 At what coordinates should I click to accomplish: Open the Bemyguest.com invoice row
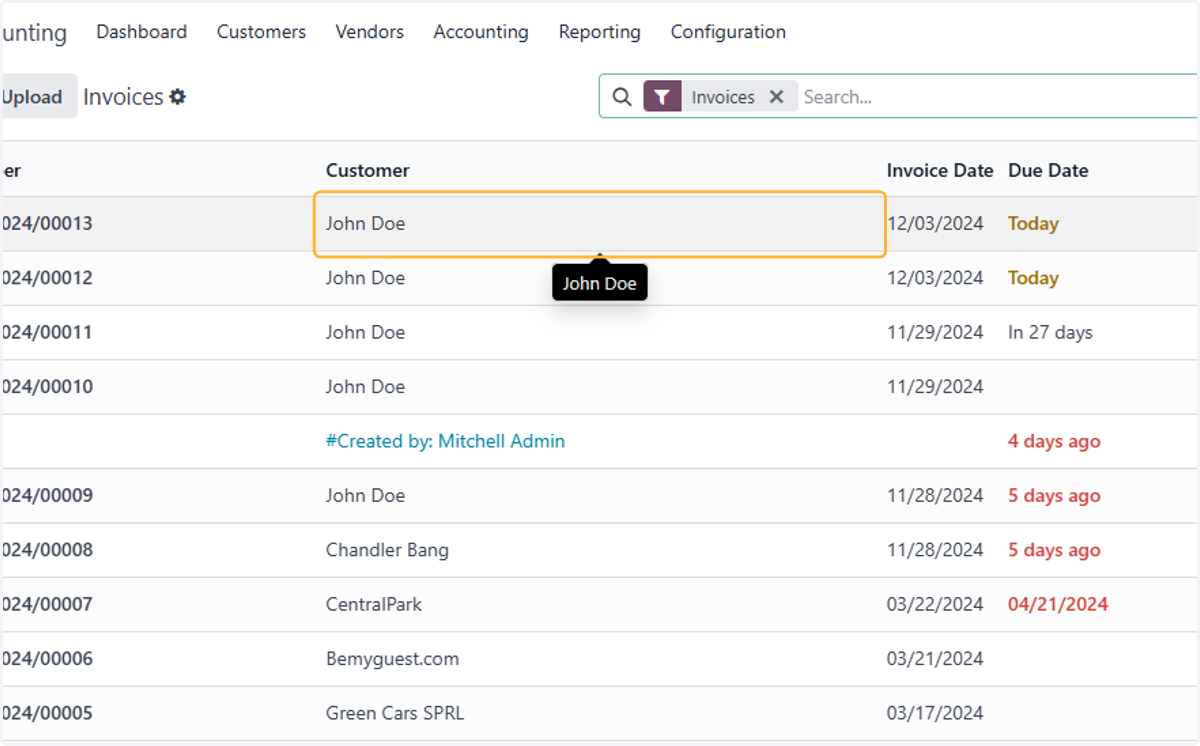click(600, 658)
